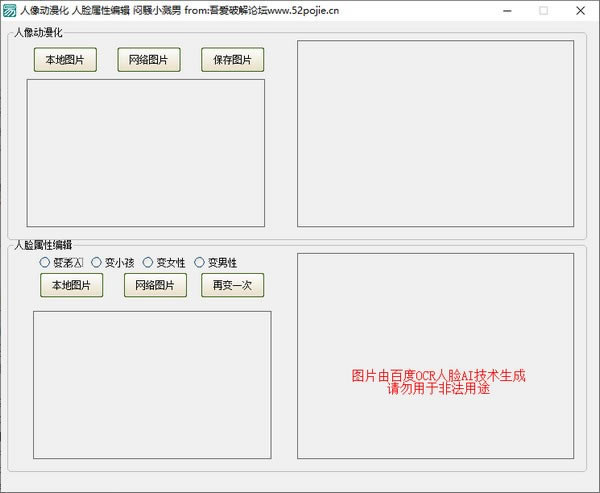Click 本地图片 in the 人像动漫化 group
The image size is (600, 493).
(x=65, y=60)
